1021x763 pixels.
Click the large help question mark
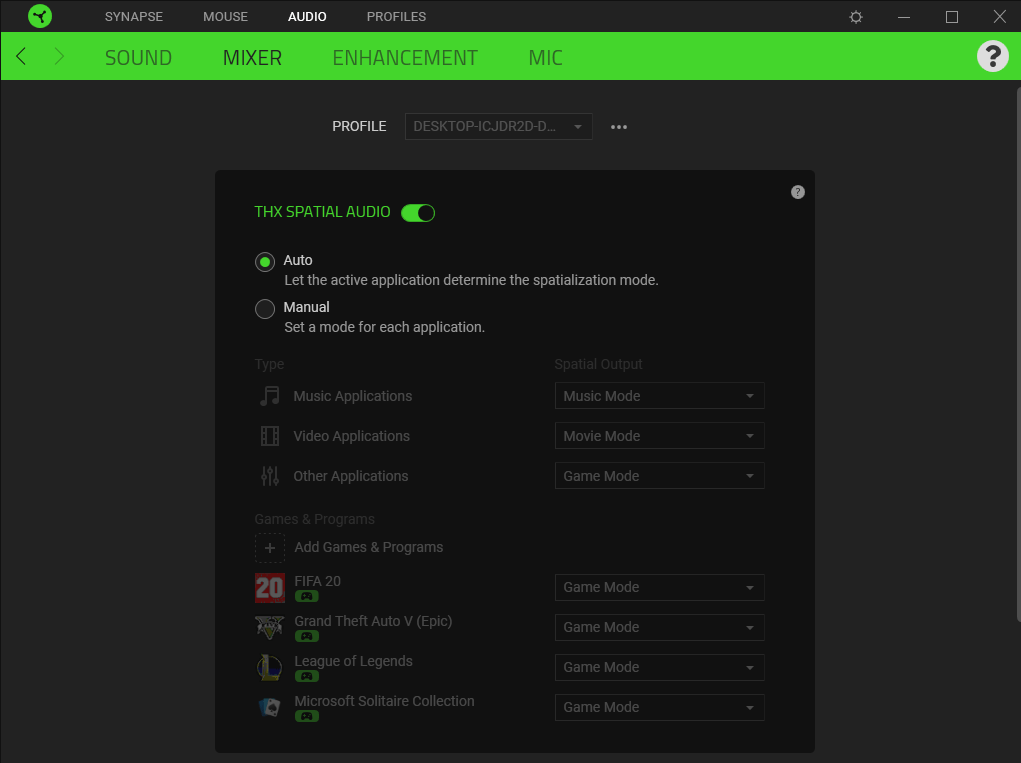tap(992, 56)
